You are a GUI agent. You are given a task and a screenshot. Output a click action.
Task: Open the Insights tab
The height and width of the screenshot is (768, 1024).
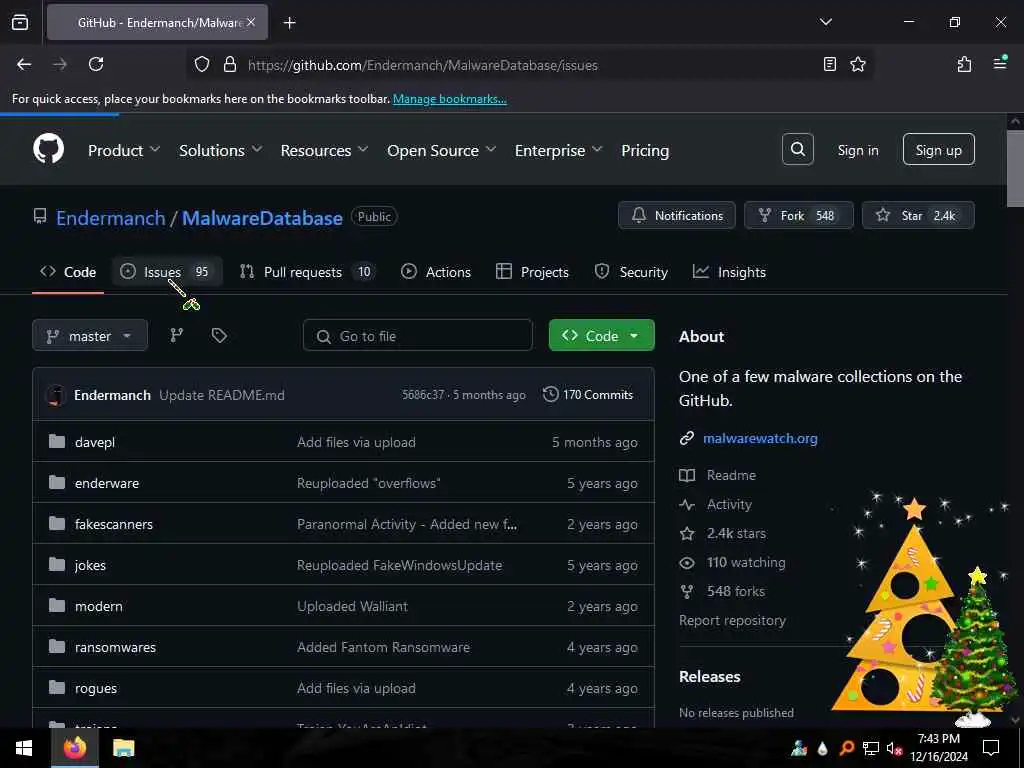click(x=729, y=272)
